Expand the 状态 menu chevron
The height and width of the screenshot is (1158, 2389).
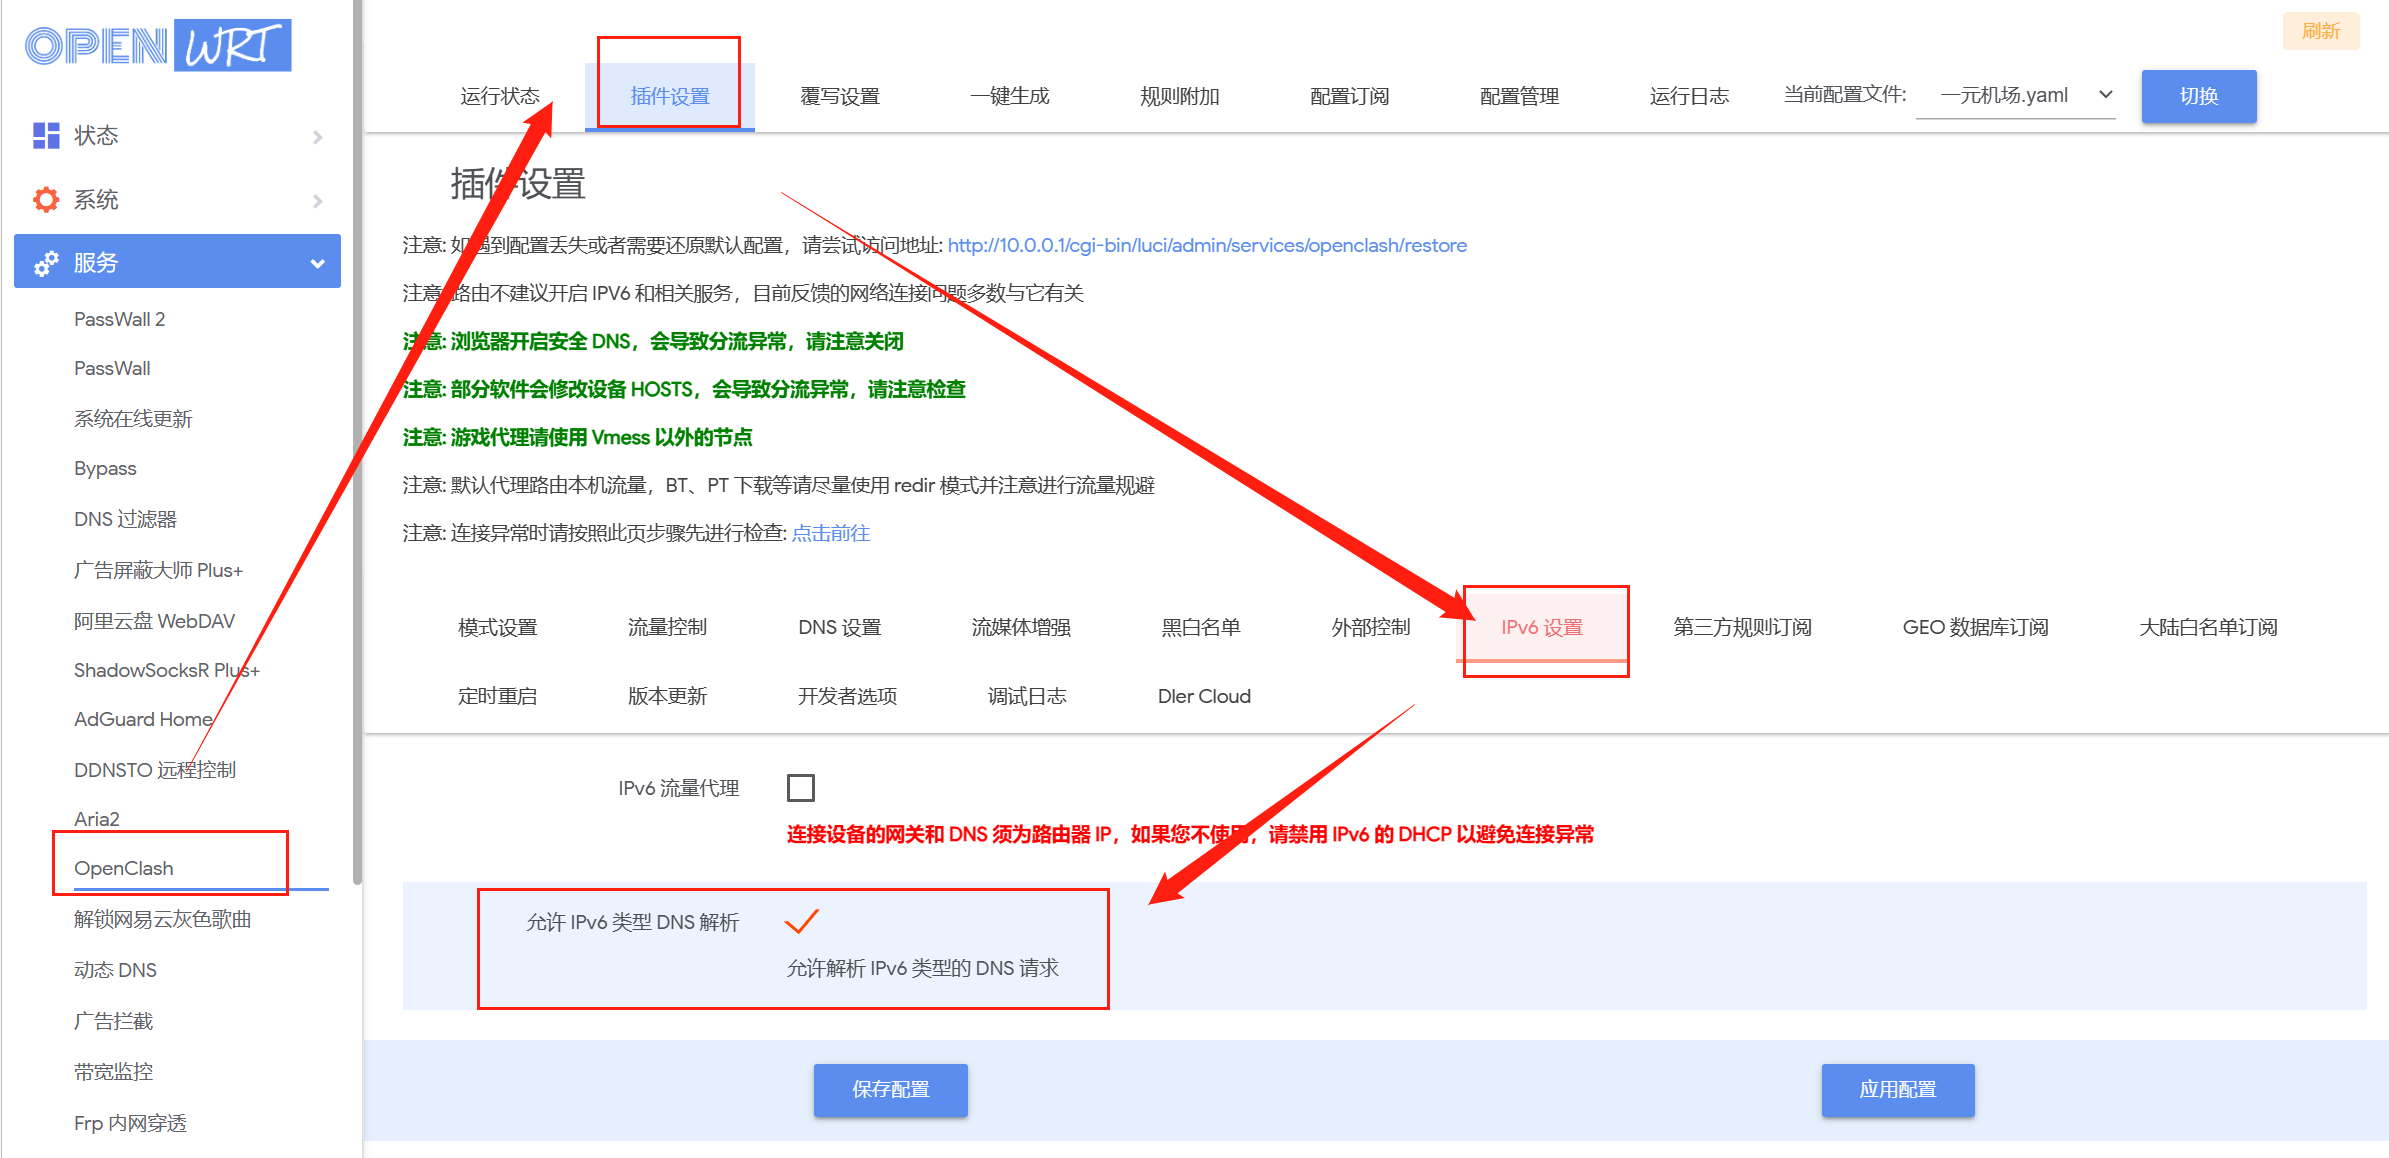[x=318, y=136]
